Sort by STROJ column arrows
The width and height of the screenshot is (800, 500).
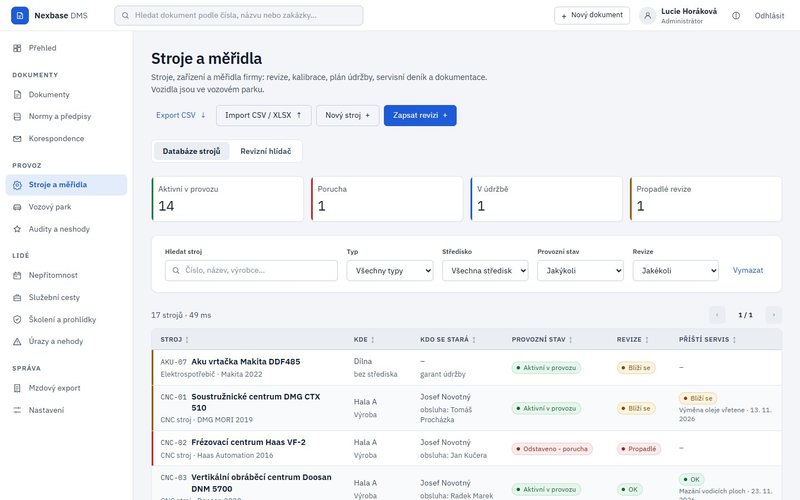187,340
